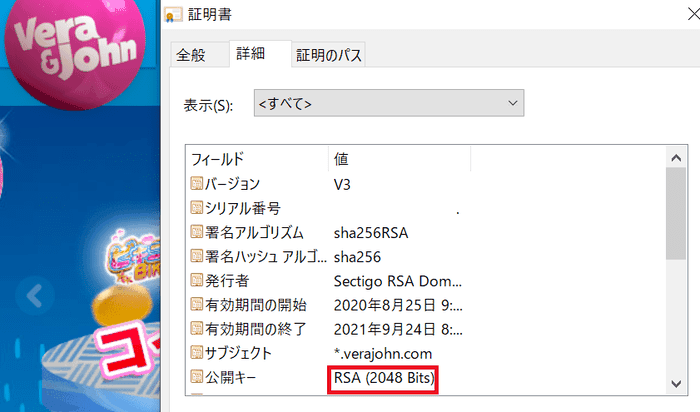The height and width of the screenshot is (412, 700).
Task: Click the フィールド column header
Action: click(218, 159)
